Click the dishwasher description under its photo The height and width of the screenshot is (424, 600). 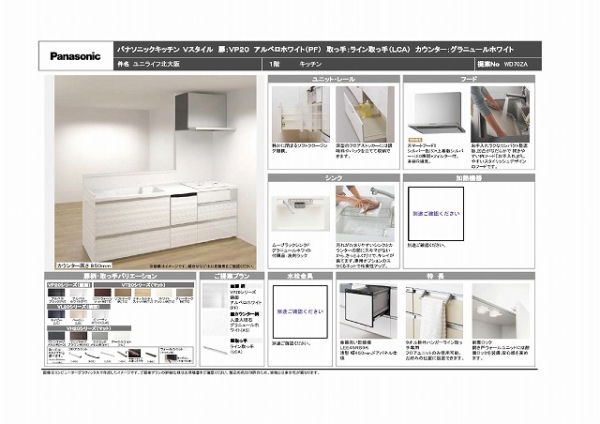coord(368,350)
